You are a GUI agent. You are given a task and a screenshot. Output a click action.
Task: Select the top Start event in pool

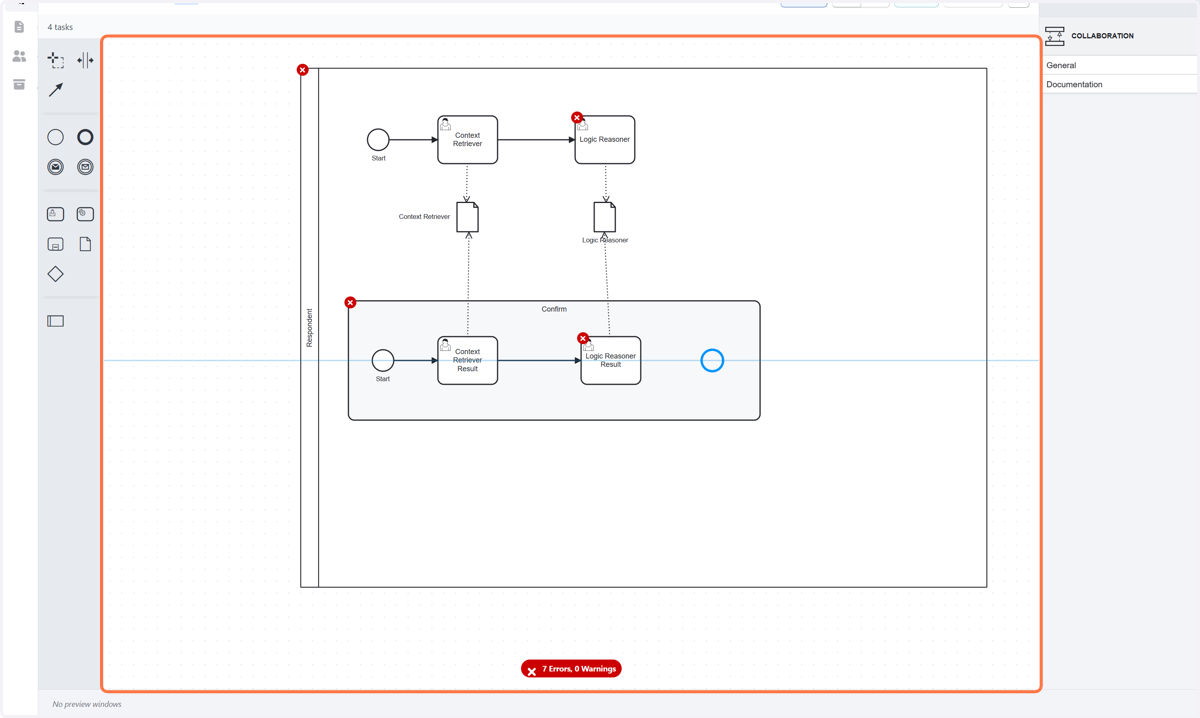(x=378, y=140)
